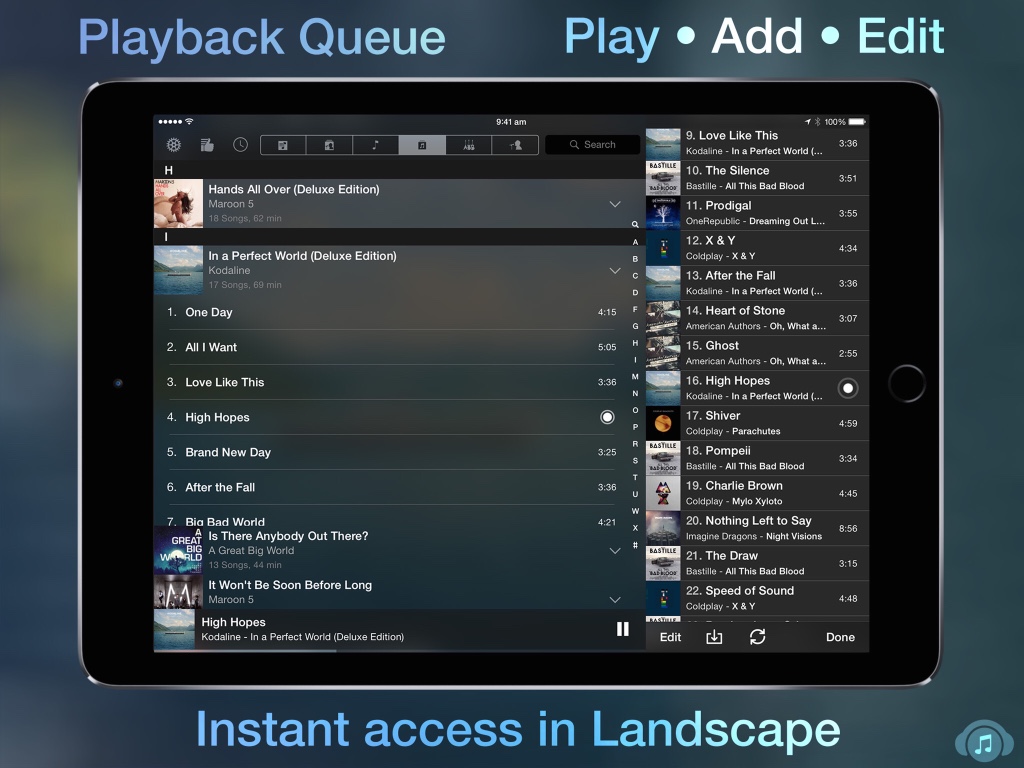
Task: Tap the battery indicator in status bar
Action: [857, 121]
